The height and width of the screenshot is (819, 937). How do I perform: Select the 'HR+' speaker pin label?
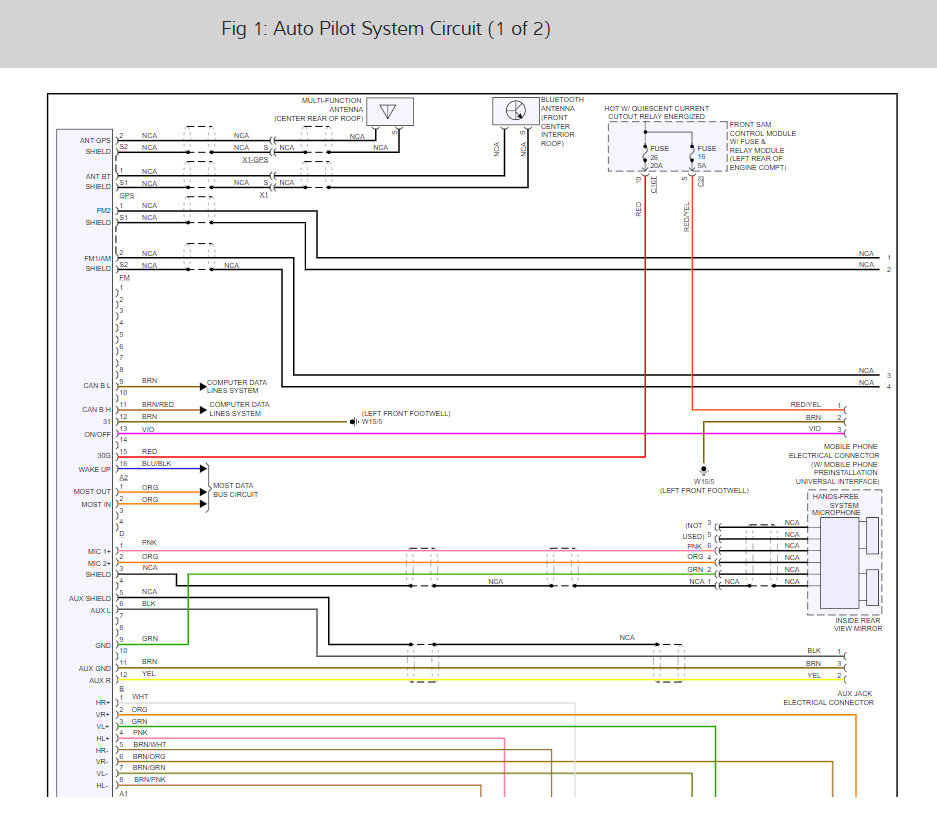coord(103,703)
